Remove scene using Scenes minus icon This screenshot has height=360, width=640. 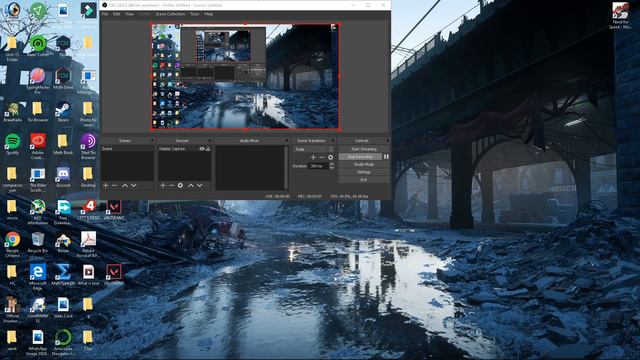114,185
